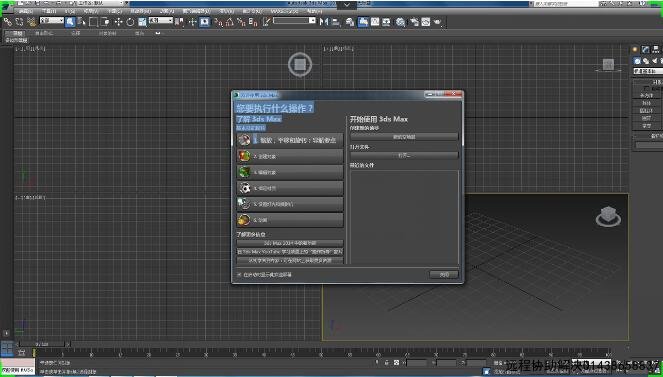Open the Schematic View icon
663x377 pixels.
coord(386,22)
